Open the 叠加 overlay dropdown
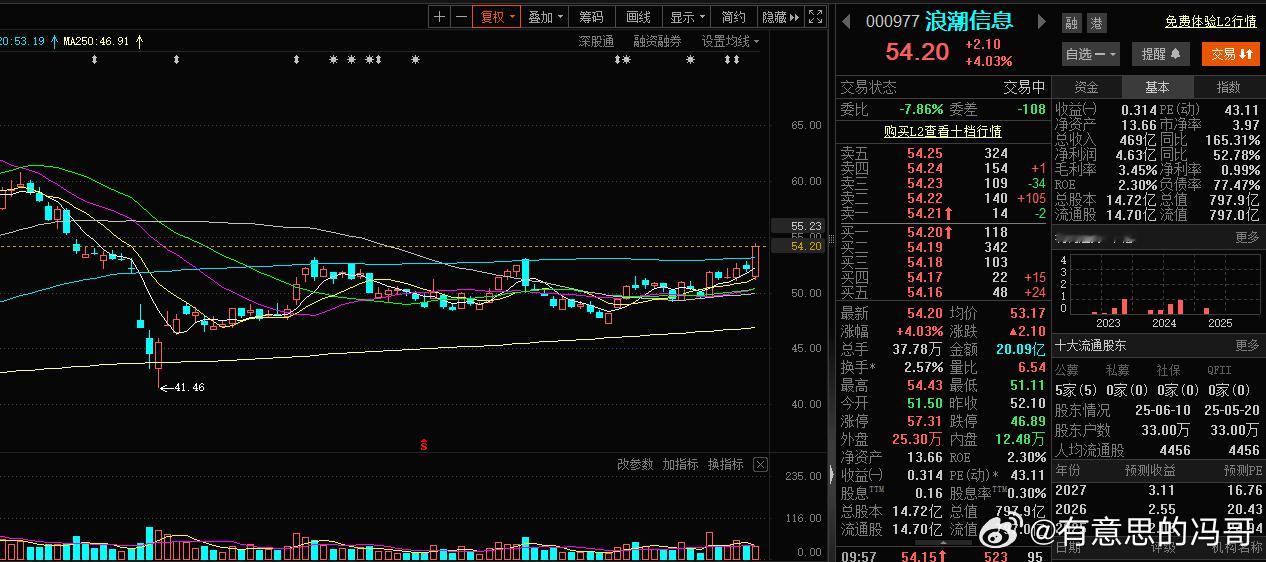The height and width of the screenshot is (562, 1266). 545,17
